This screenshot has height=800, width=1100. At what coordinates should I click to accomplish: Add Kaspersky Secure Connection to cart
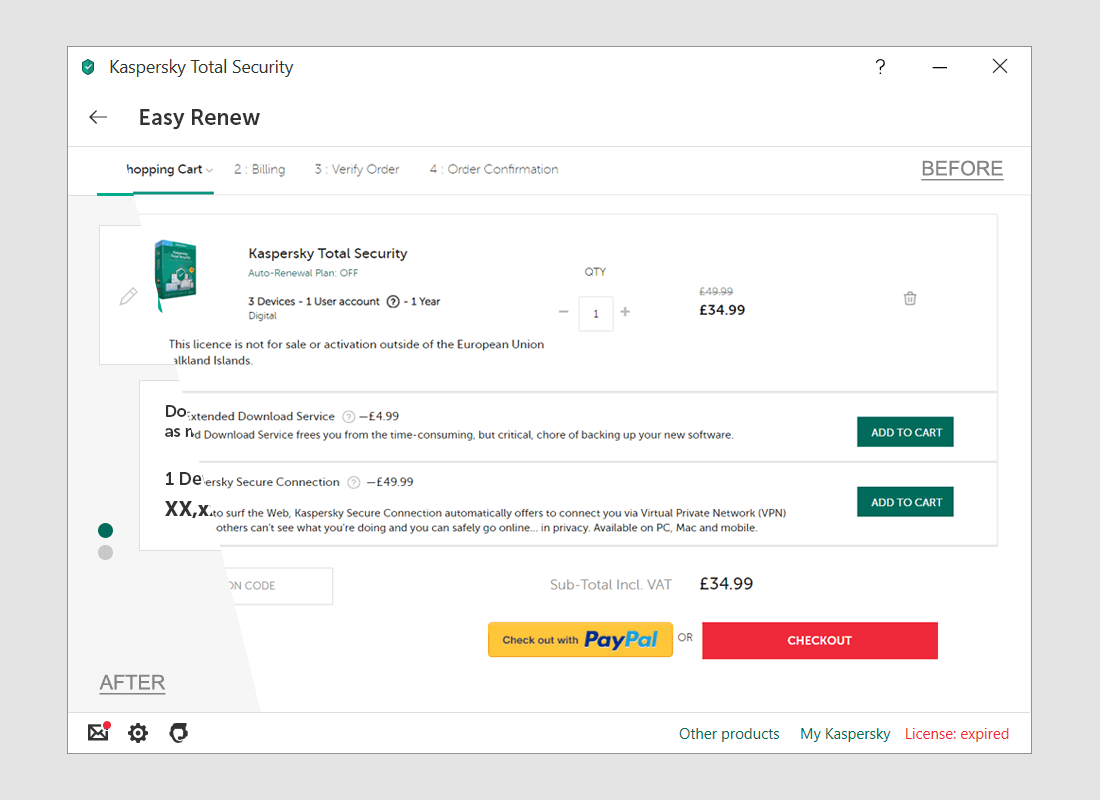(x=905, y=502)
